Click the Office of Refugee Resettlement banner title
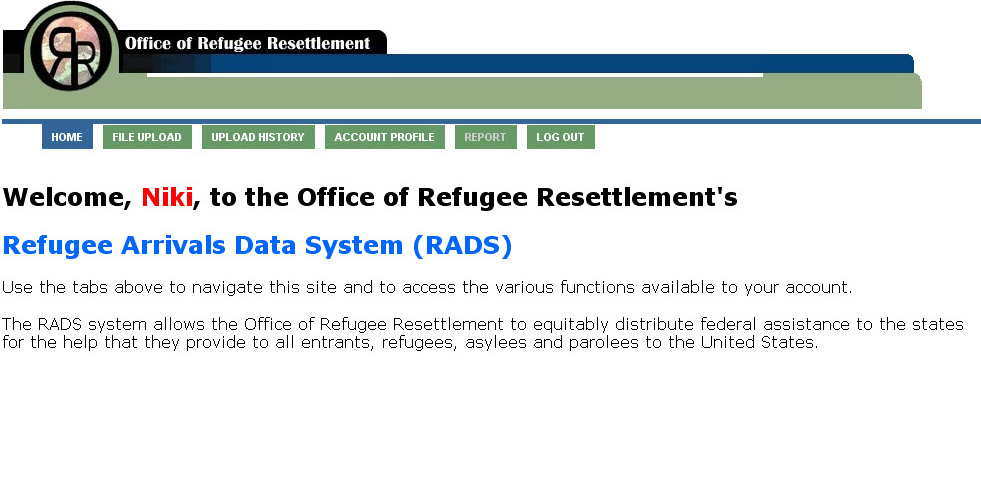The height and width of the screenshot is (481, 981). tap(248, 43)
